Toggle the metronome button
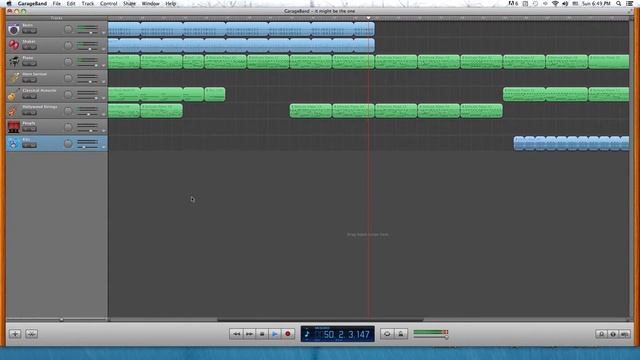The image size is (640, 360). [400, 334]
